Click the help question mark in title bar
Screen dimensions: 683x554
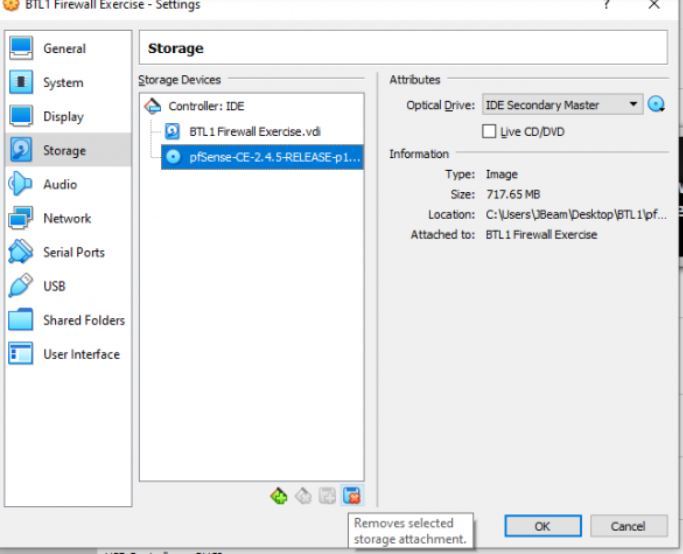(606, 5)
